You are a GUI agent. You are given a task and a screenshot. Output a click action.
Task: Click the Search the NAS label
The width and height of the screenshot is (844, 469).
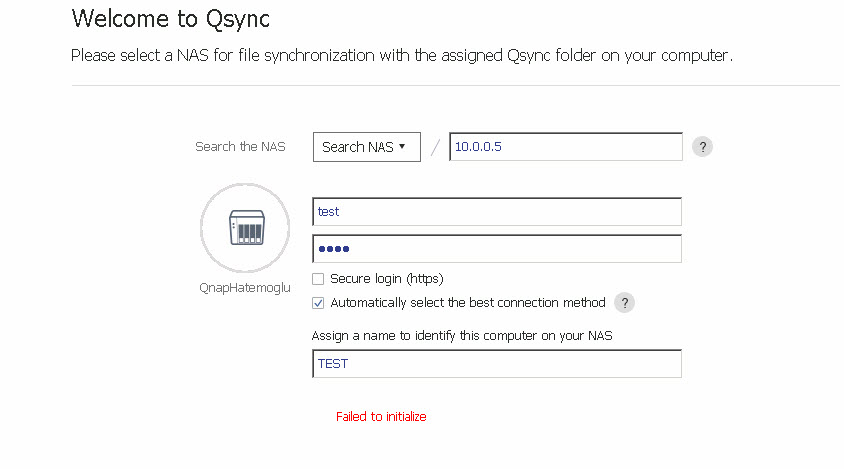[240, 146]
